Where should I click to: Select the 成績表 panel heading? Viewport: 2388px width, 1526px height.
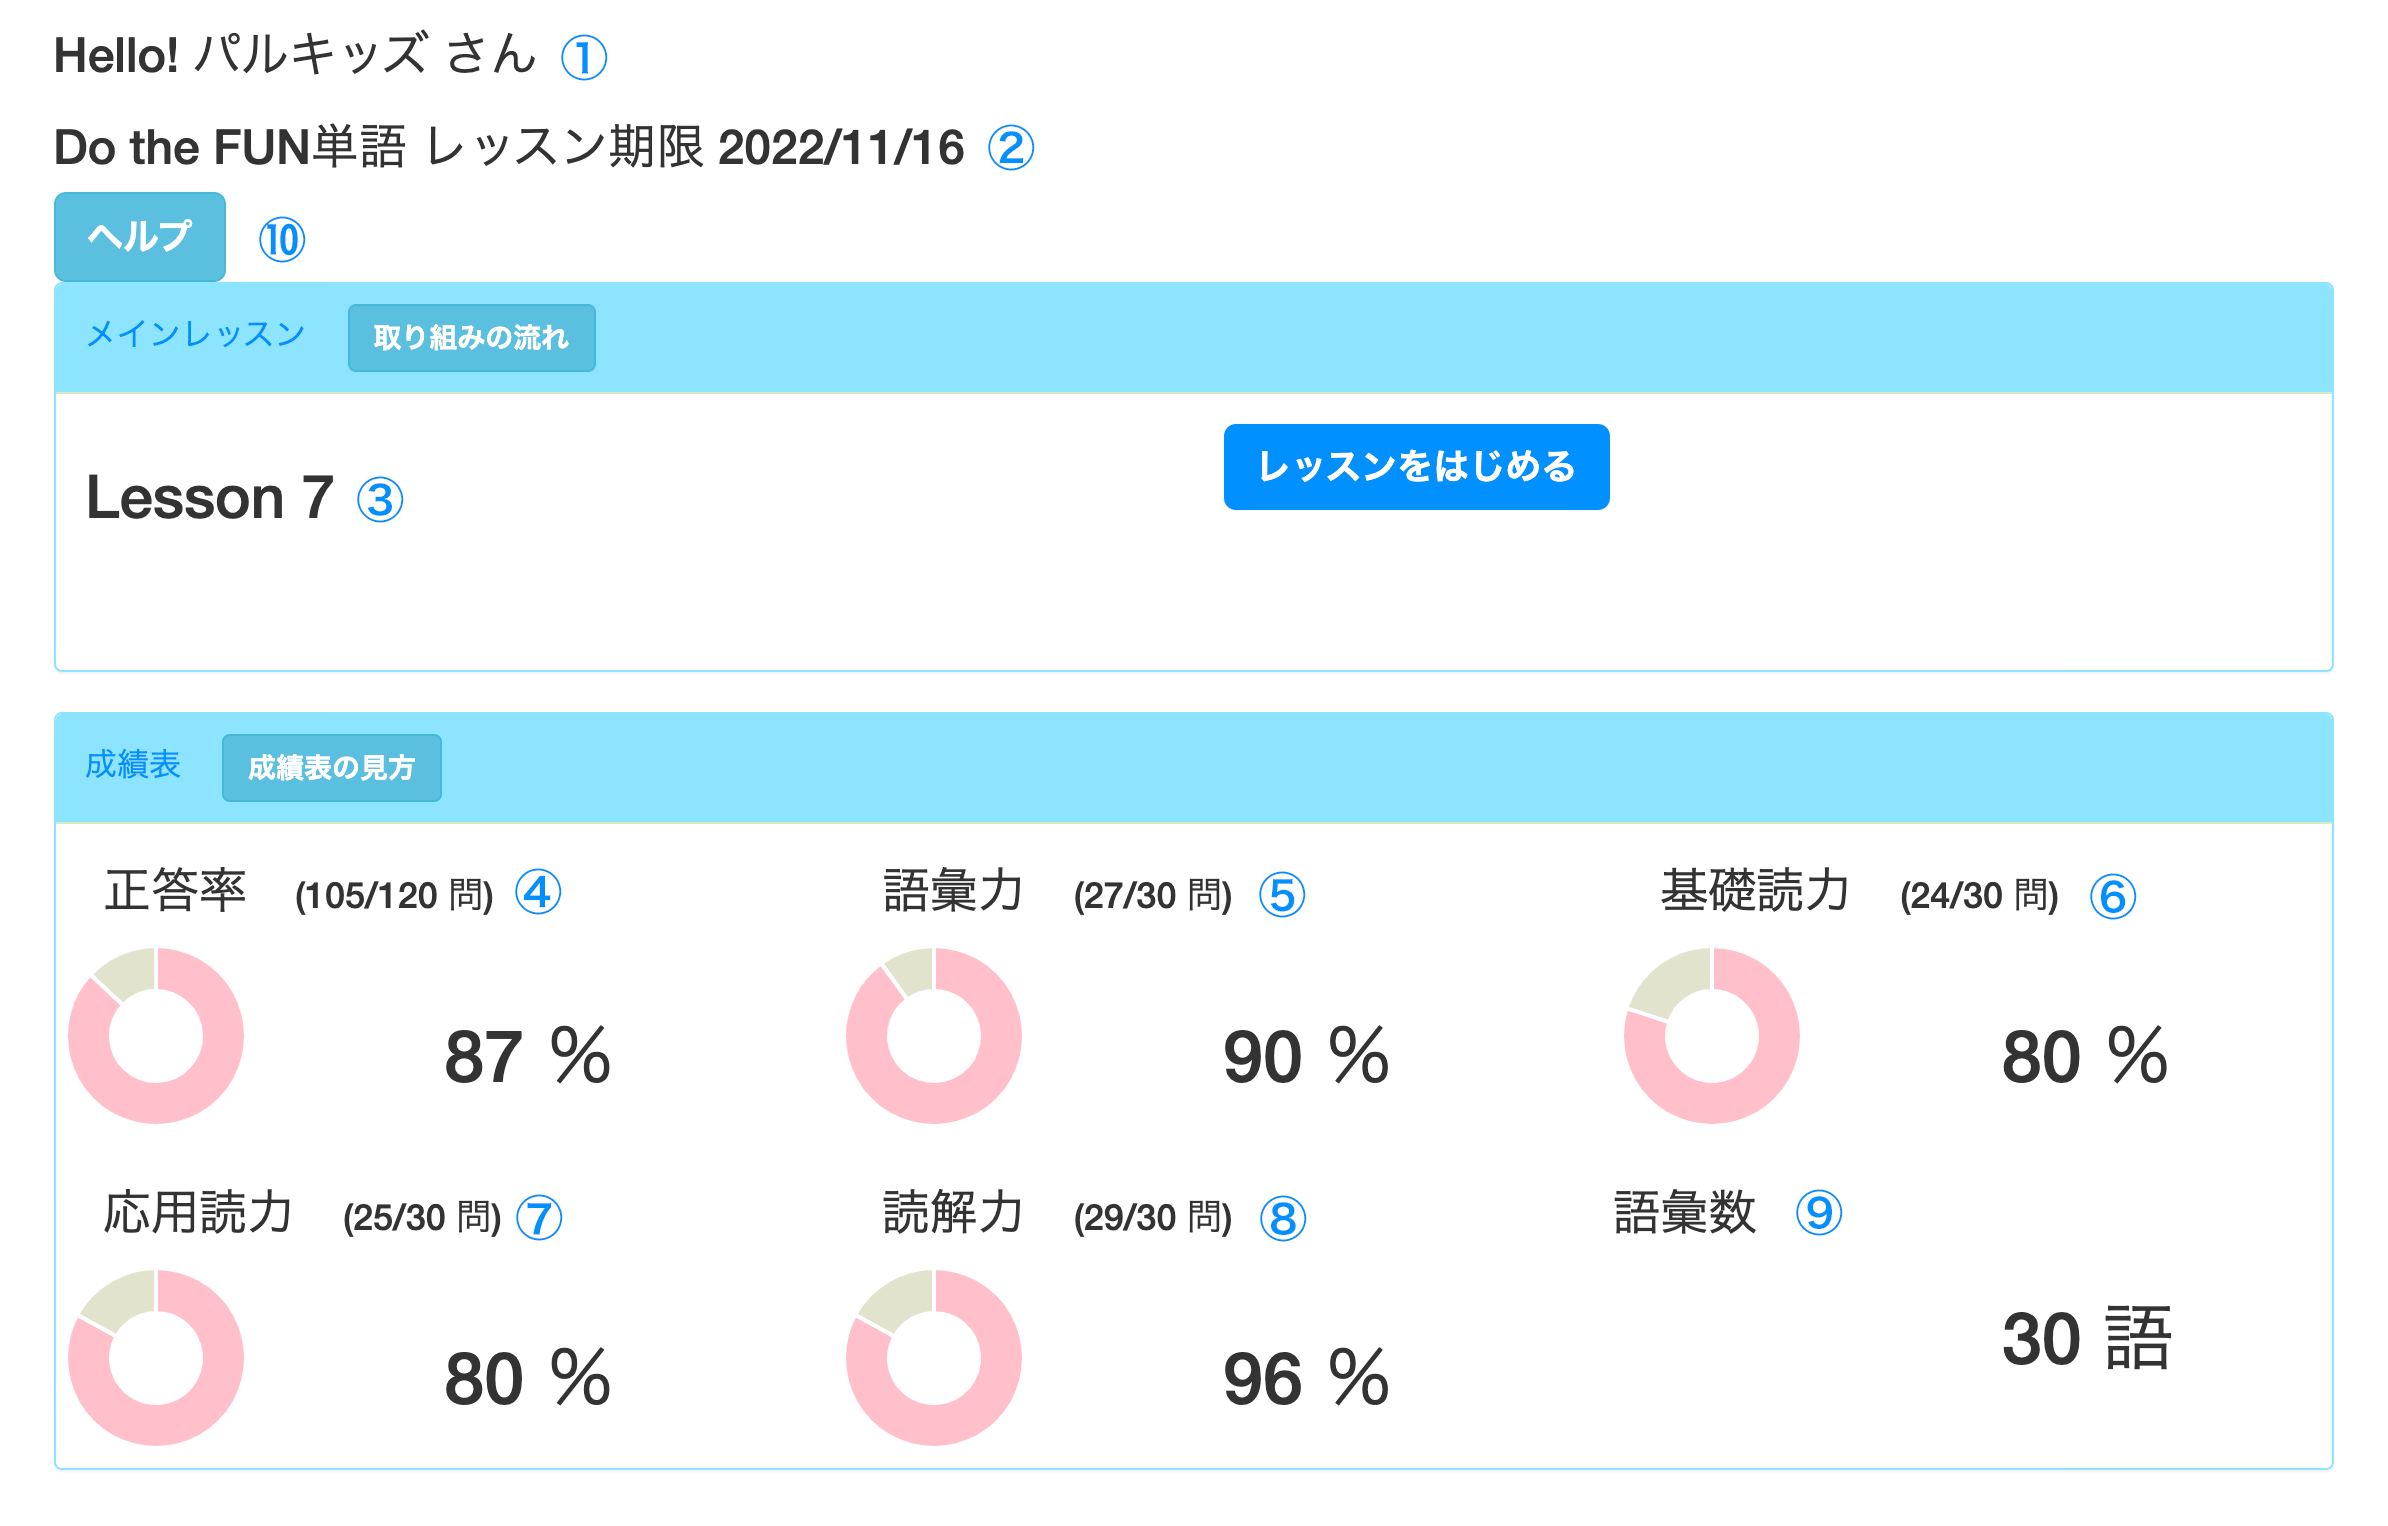tap(133, 765)
